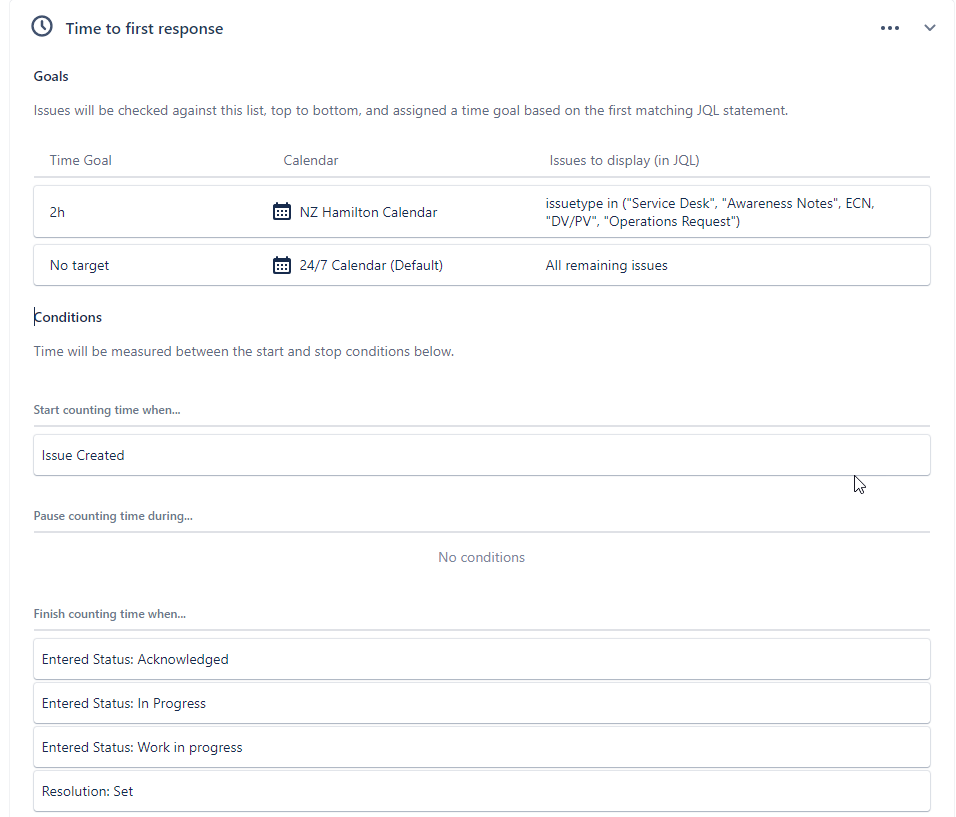Select the Resolution: Set condition
The height and width of the screenshot is (817, 956).
point(482,791)
